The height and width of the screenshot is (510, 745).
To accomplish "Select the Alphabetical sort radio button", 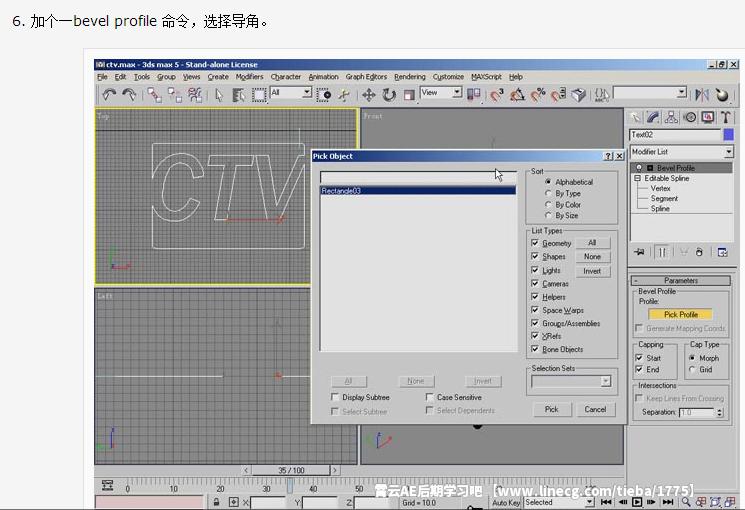I will pos(548,182).
